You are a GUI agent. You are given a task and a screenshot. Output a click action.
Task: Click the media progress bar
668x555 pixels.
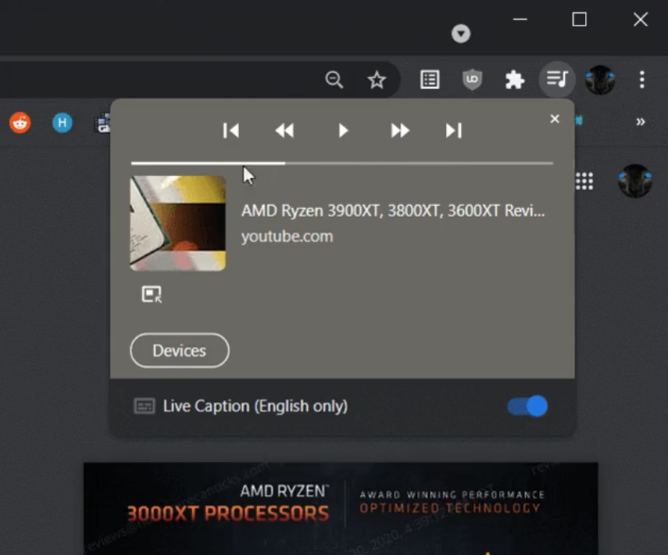pyautogui.click(x=342, y=163)
